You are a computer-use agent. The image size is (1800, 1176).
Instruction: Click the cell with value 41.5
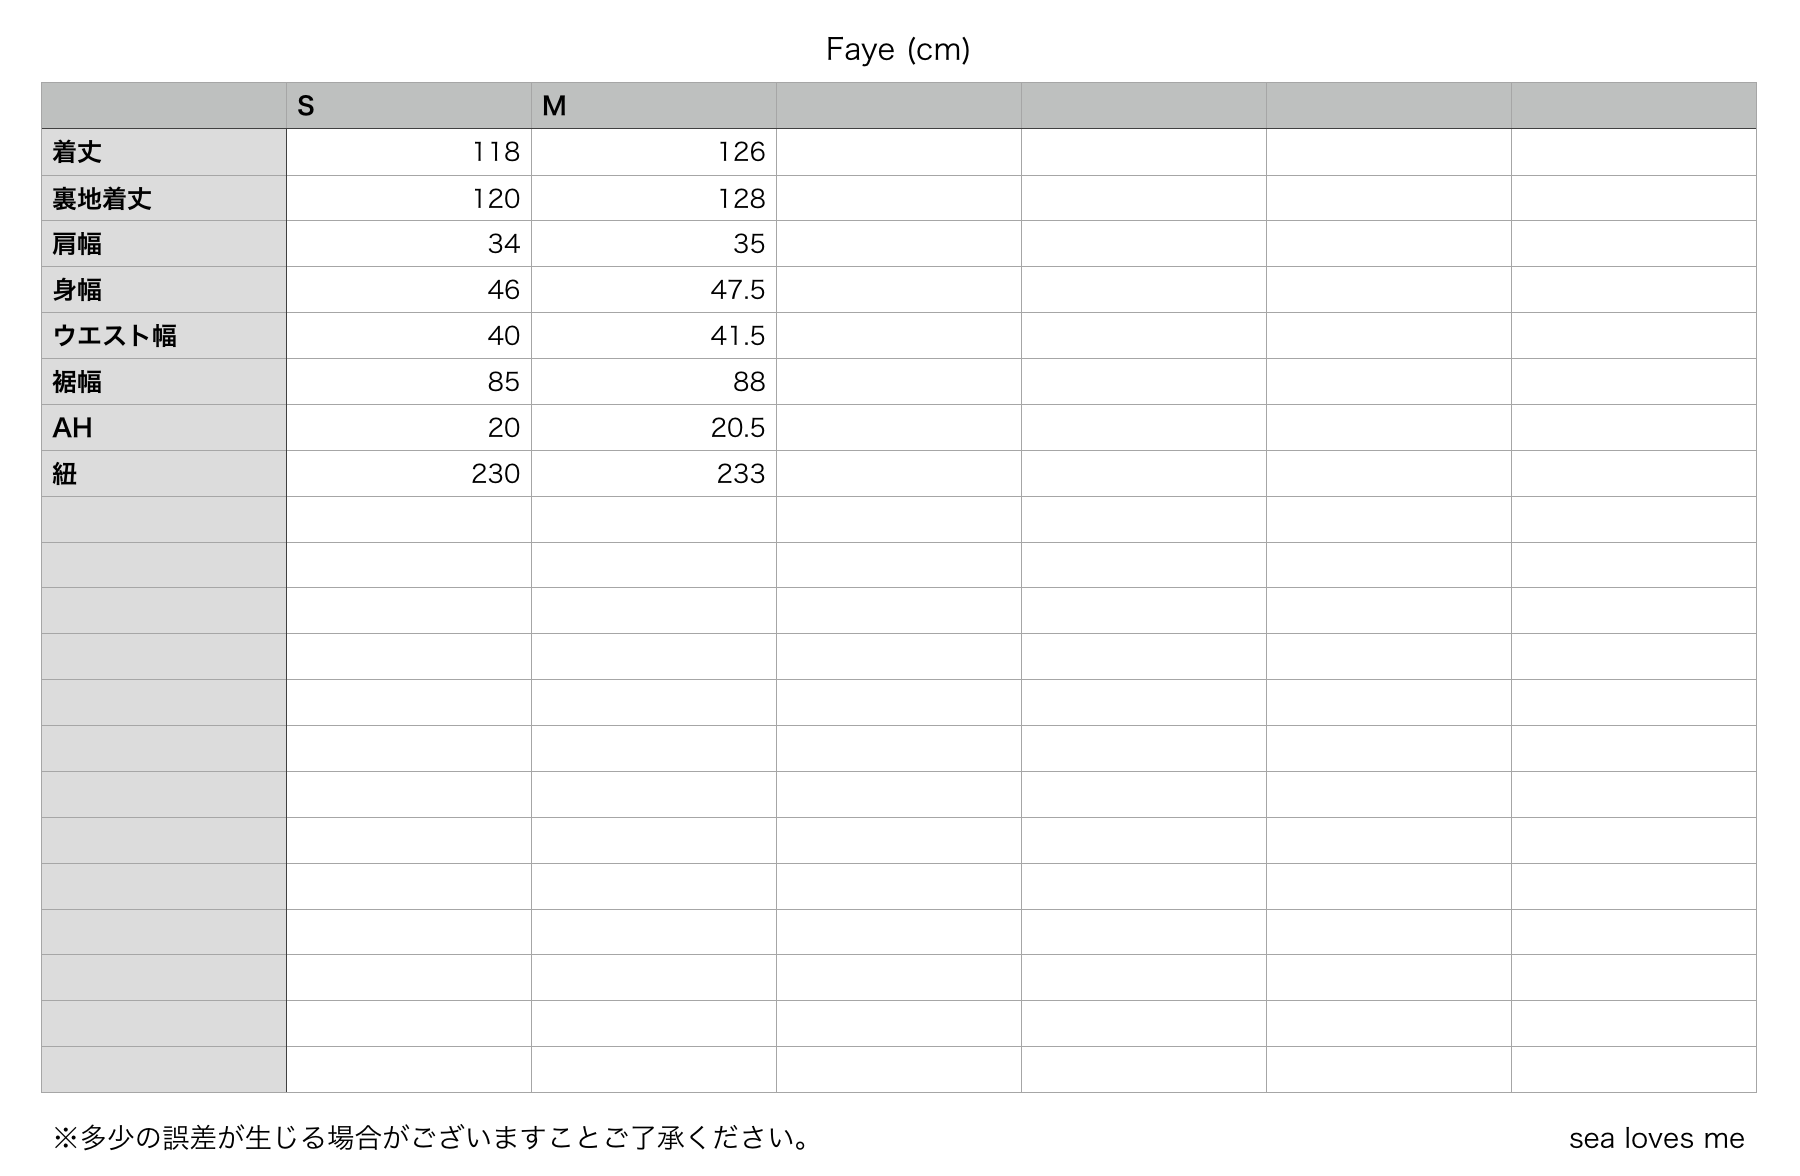654,336
